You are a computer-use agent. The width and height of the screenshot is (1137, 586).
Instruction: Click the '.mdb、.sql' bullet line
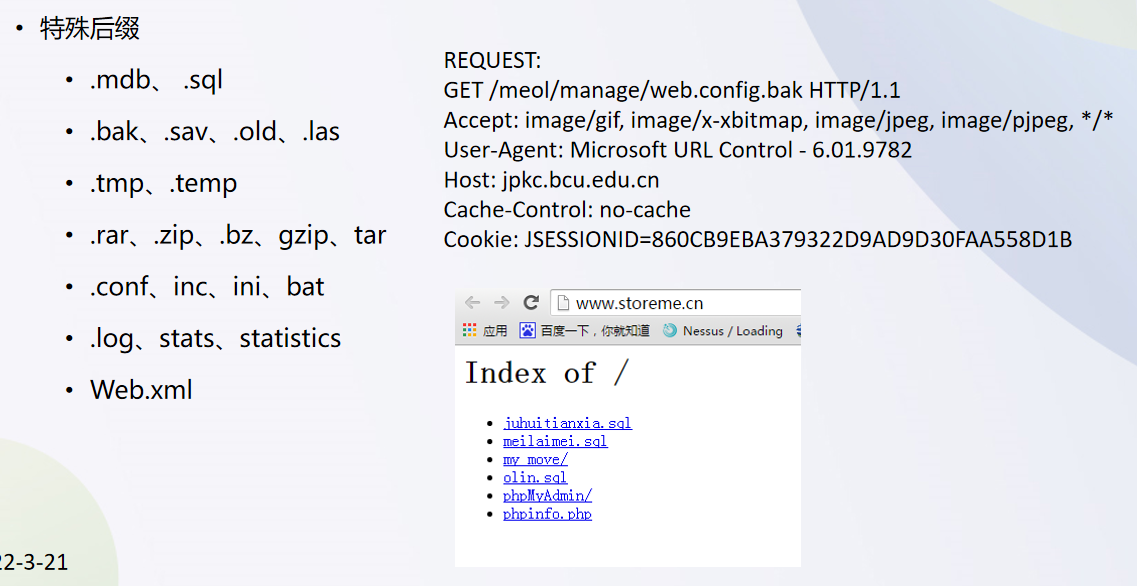[x=156, y=80]
